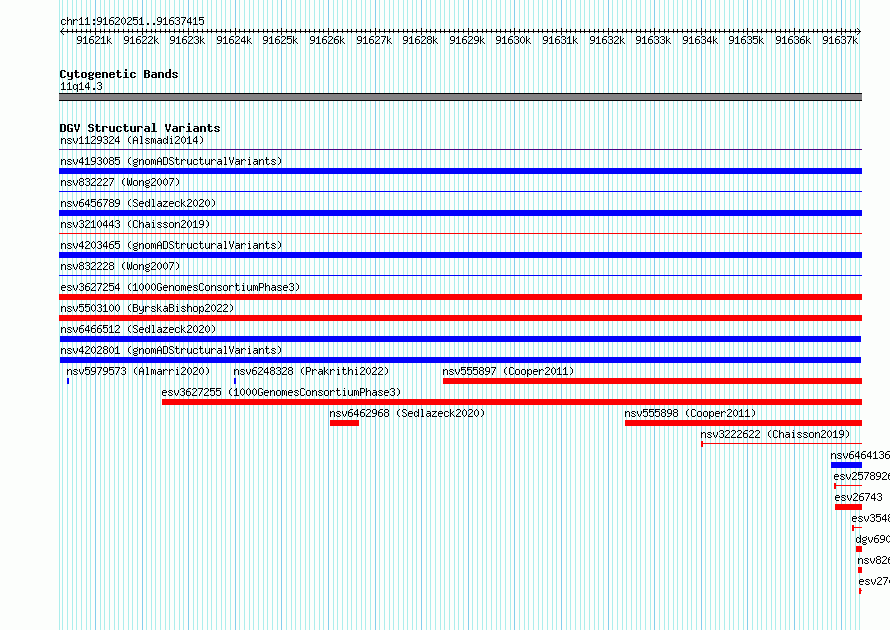890x630 pixels.
Task: Click nsv4202801 (gnomADStructuralVariants) label
Action: tap(171, 350)
